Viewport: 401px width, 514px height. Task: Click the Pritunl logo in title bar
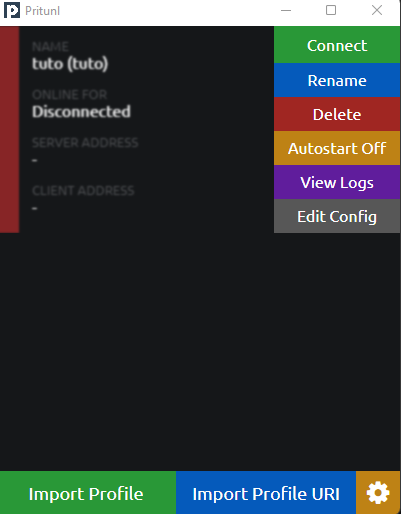(12, 10)
